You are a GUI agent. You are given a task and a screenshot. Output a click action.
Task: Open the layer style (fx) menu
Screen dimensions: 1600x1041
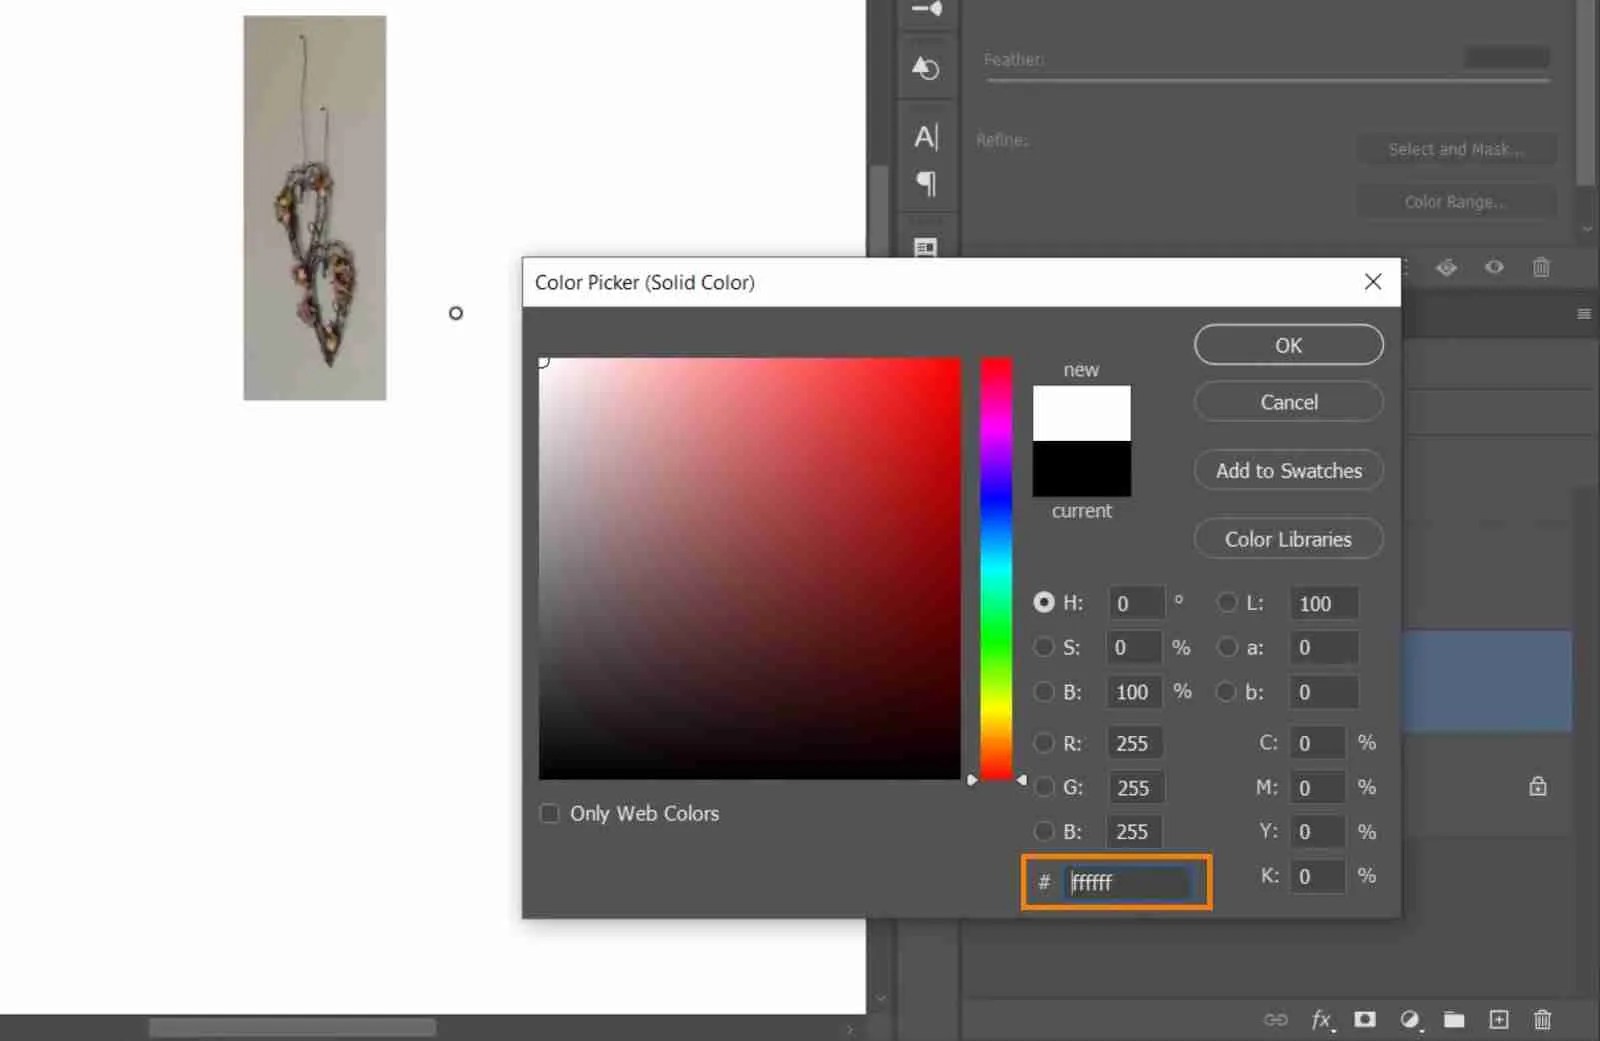1320,1020
